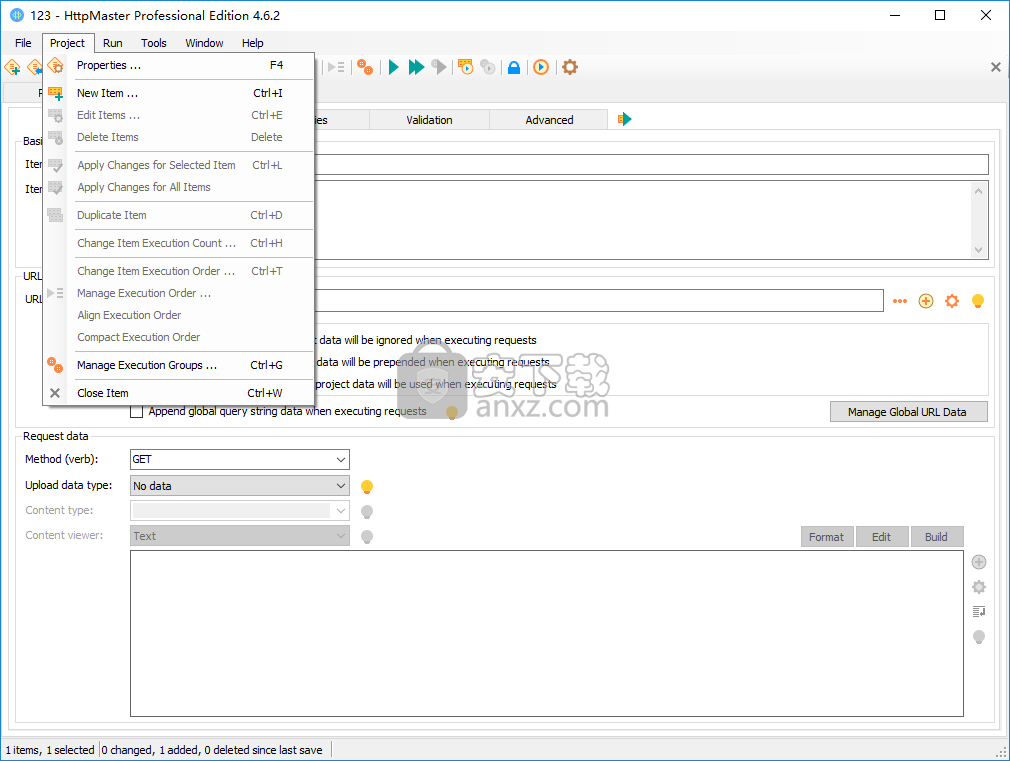This screenshot has width=1010, height=761.
Task: Click the three orange dots beside URL
Action: (900, 301)
